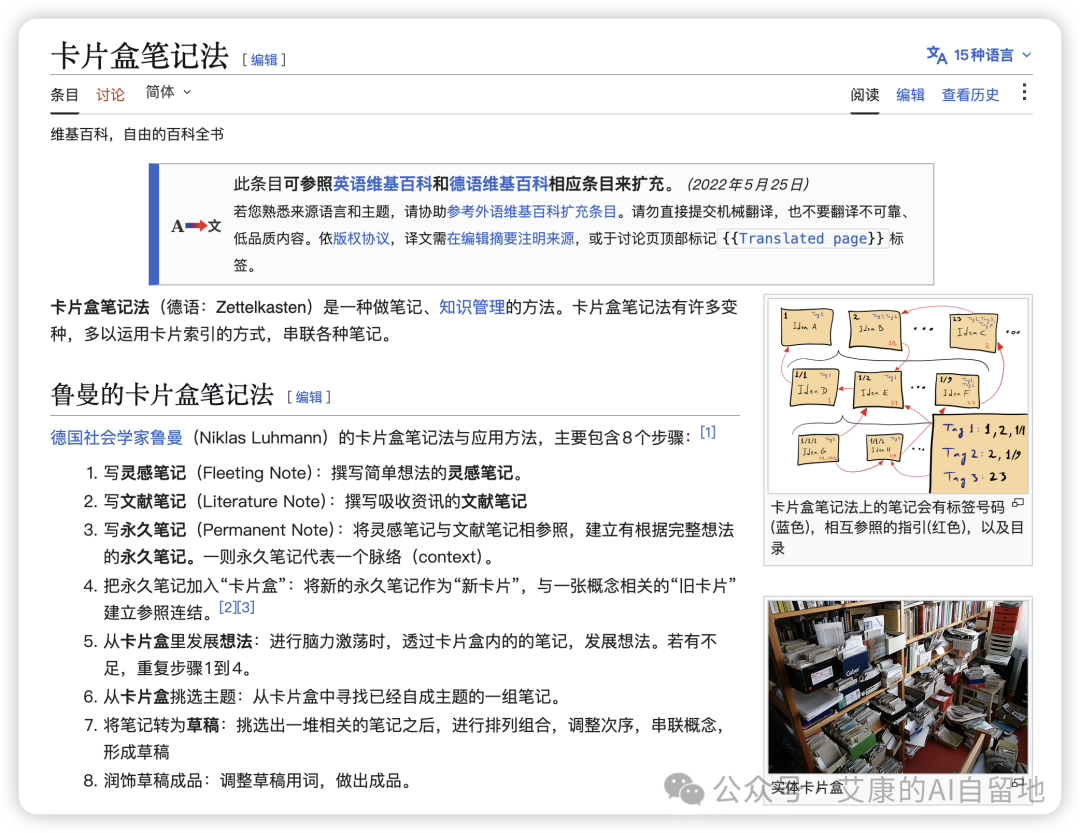
Task: Open the 15种语言 language selector
Action: tap(979, 55)
